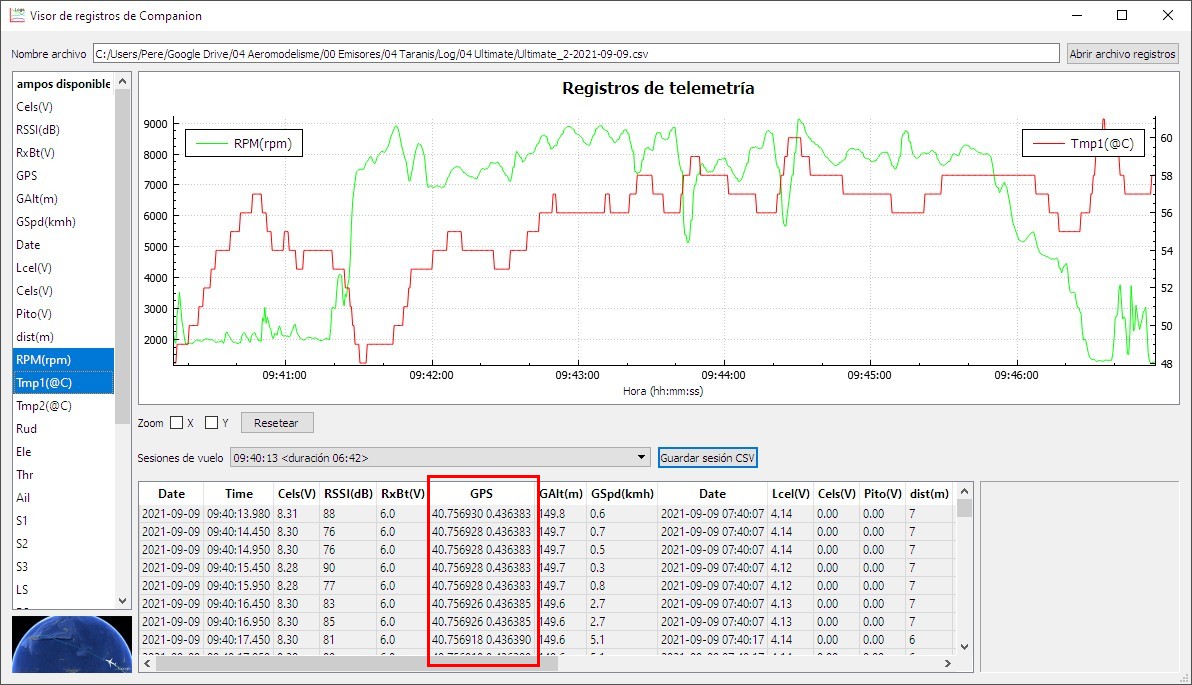This screenshot has width=1192, height=685.
Task: Click the Time column header in table
Action: (238, 494)
